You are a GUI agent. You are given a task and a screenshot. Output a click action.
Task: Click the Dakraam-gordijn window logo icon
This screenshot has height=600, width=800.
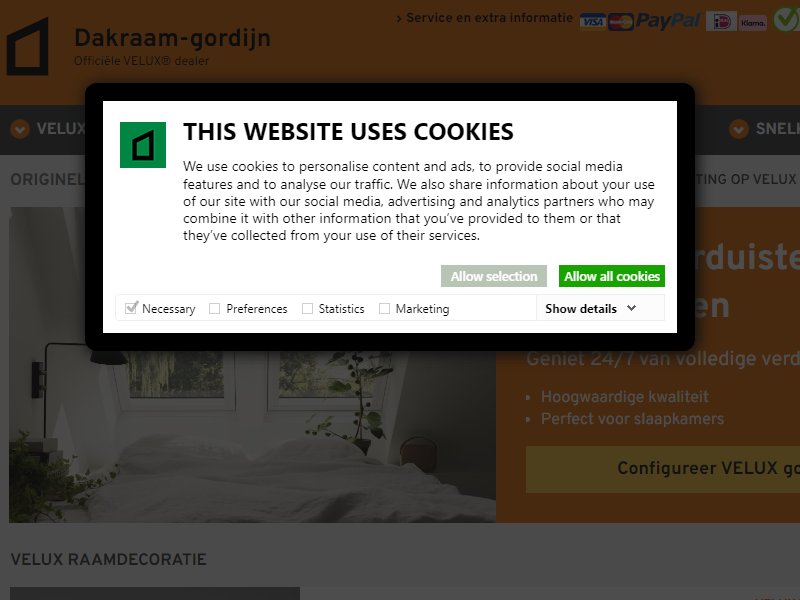pyautogui.click(x=28, y=46)
